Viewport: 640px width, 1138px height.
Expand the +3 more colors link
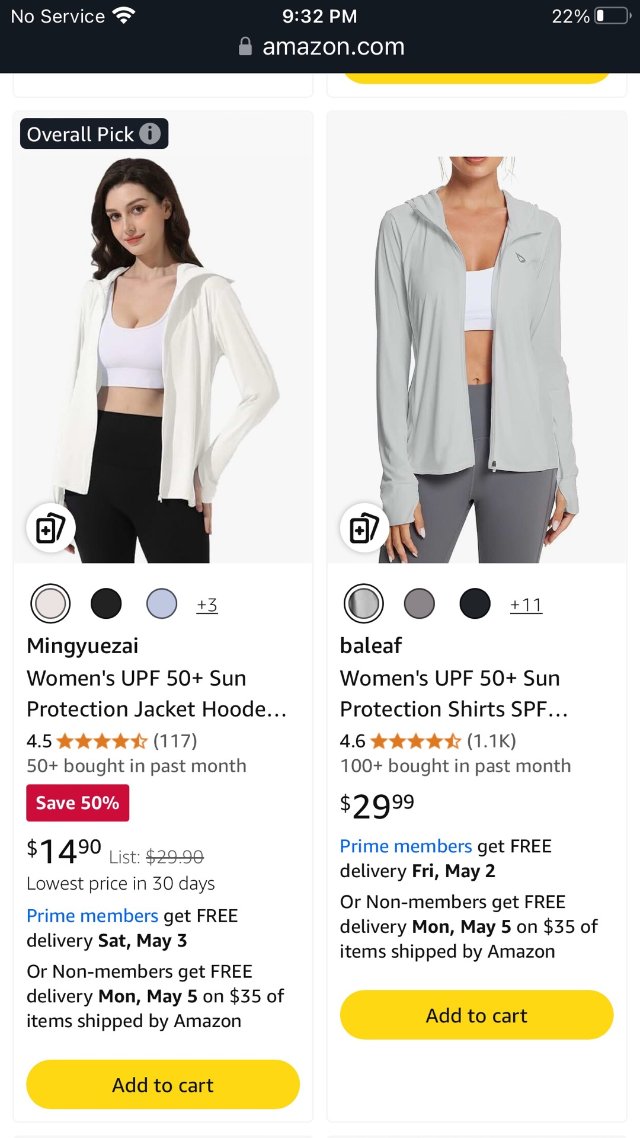(207, 604)
